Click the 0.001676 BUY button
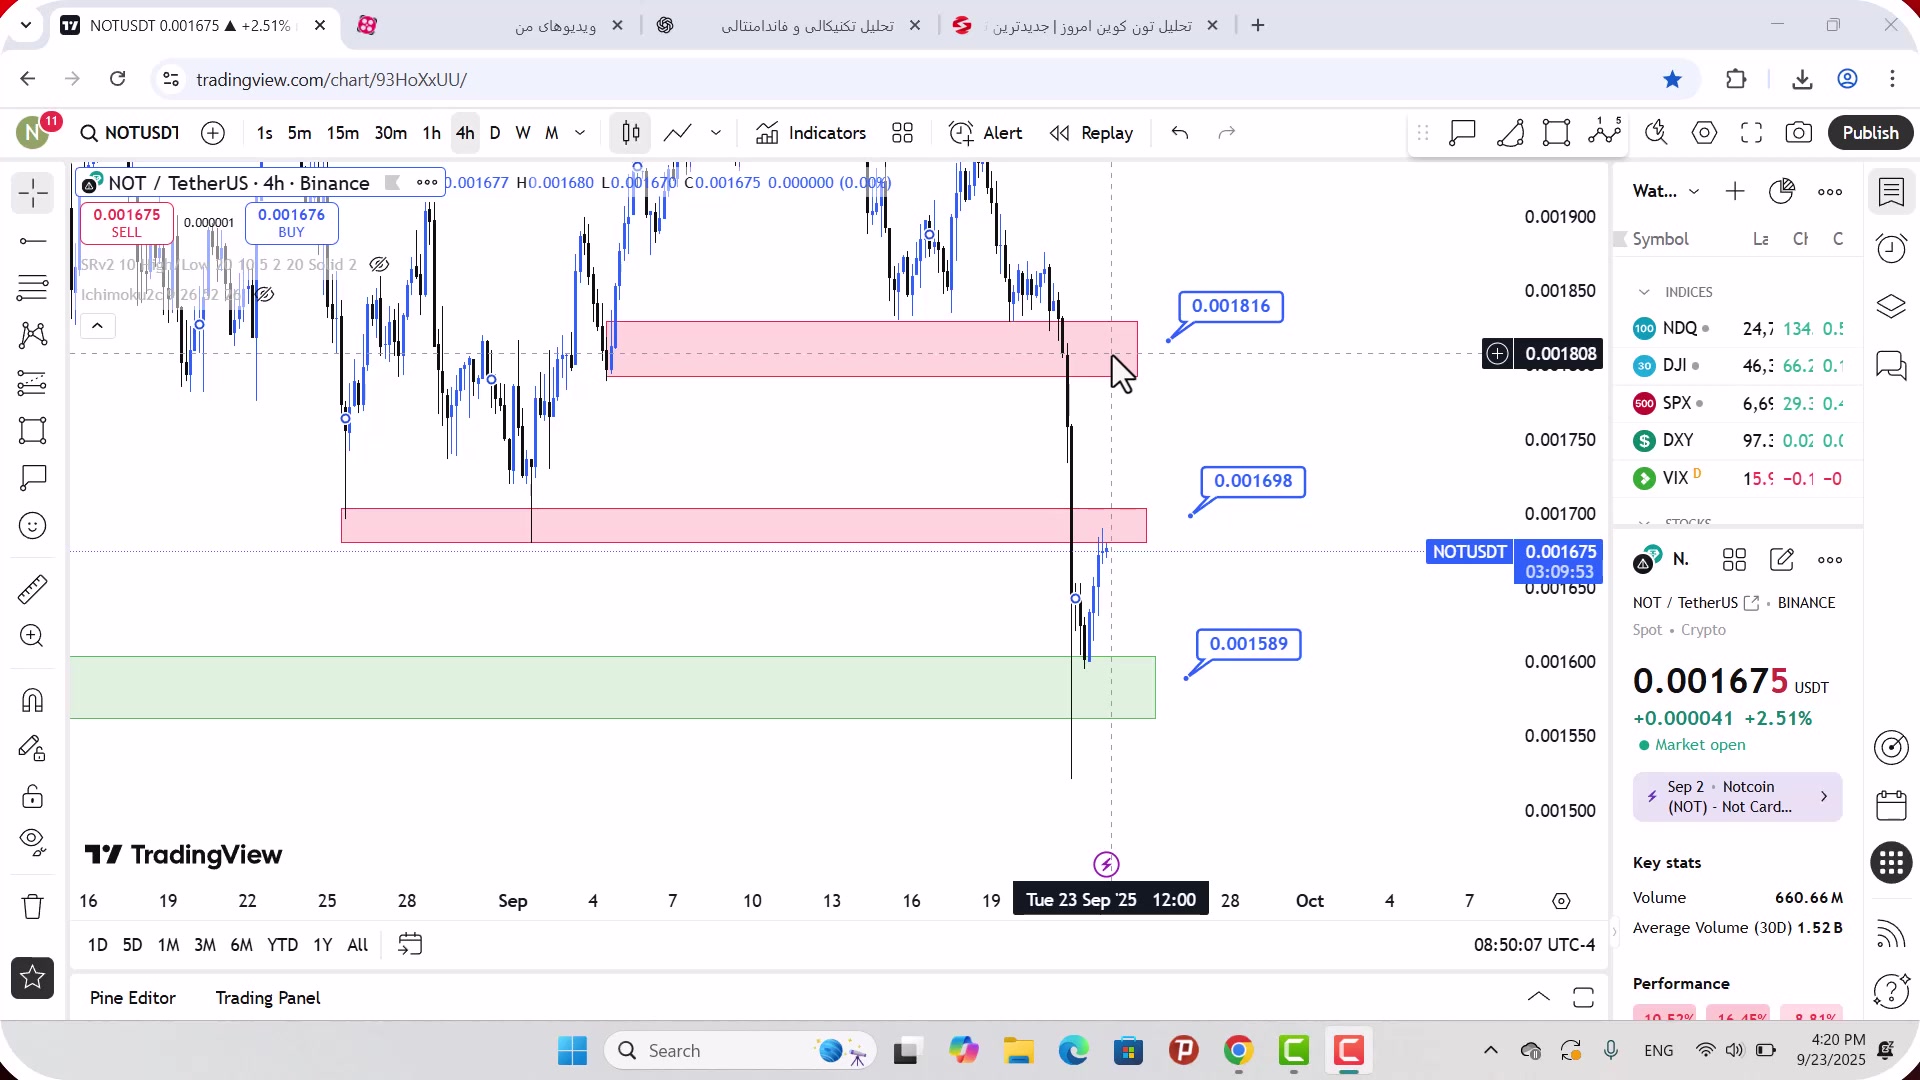The height and width of the screenshot is (1080, 1920). pyautogui.click(x=291, y=223)
